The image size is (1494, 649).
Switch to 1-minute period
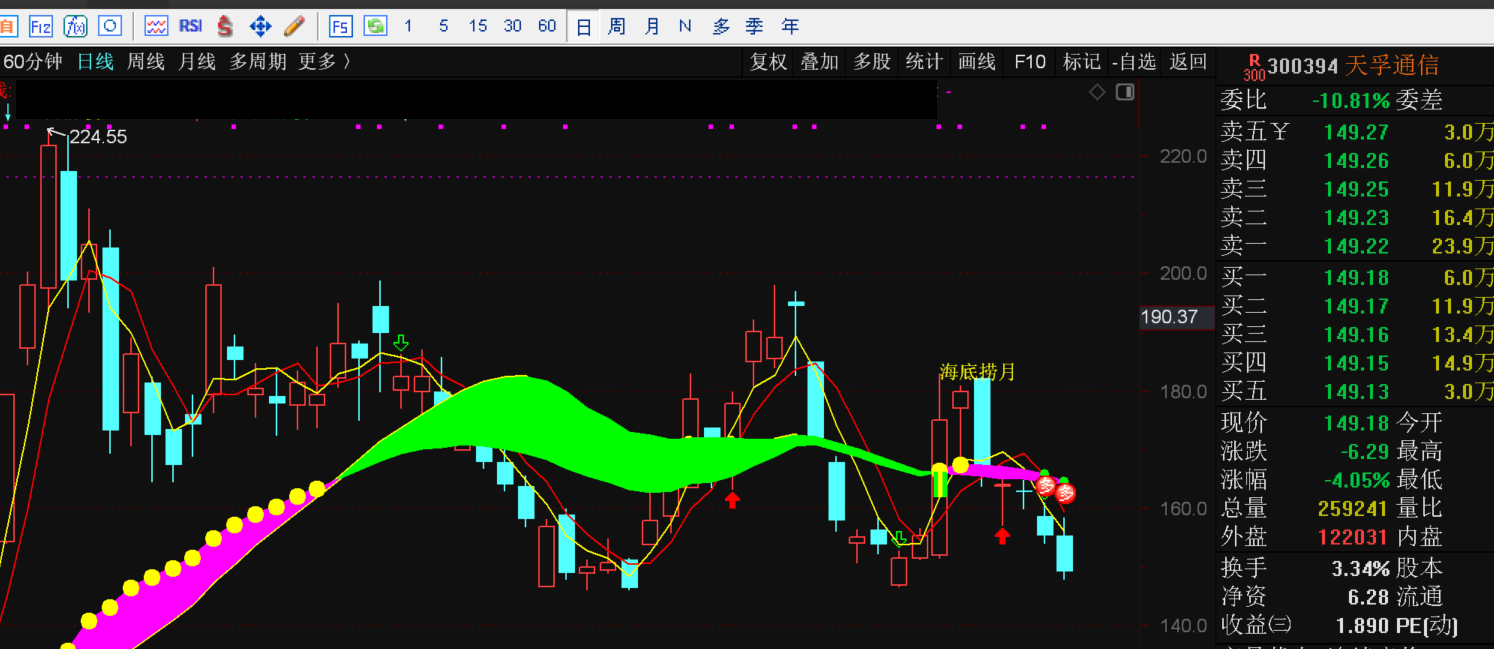tap(408, 26)
